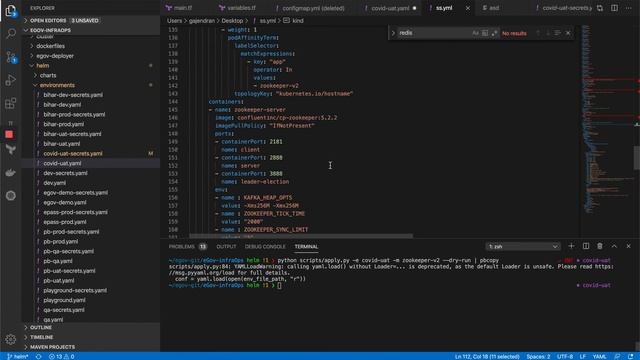Split the terminal panel

[586, 246]
